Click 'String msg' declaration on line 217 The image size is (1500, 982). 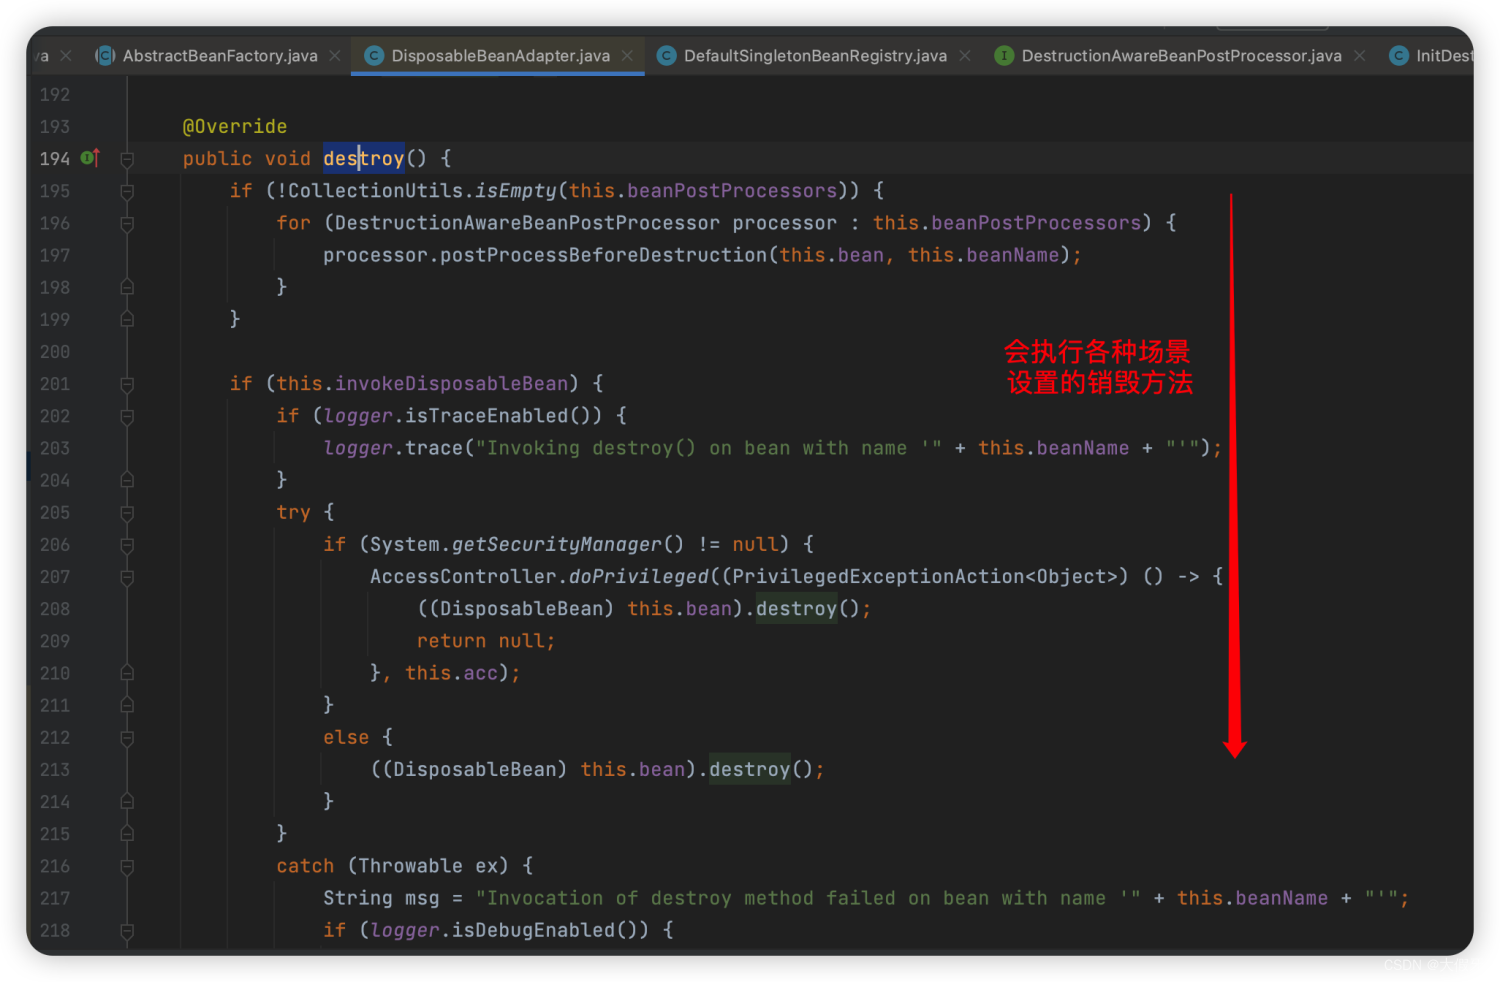(x=381, y=898)
